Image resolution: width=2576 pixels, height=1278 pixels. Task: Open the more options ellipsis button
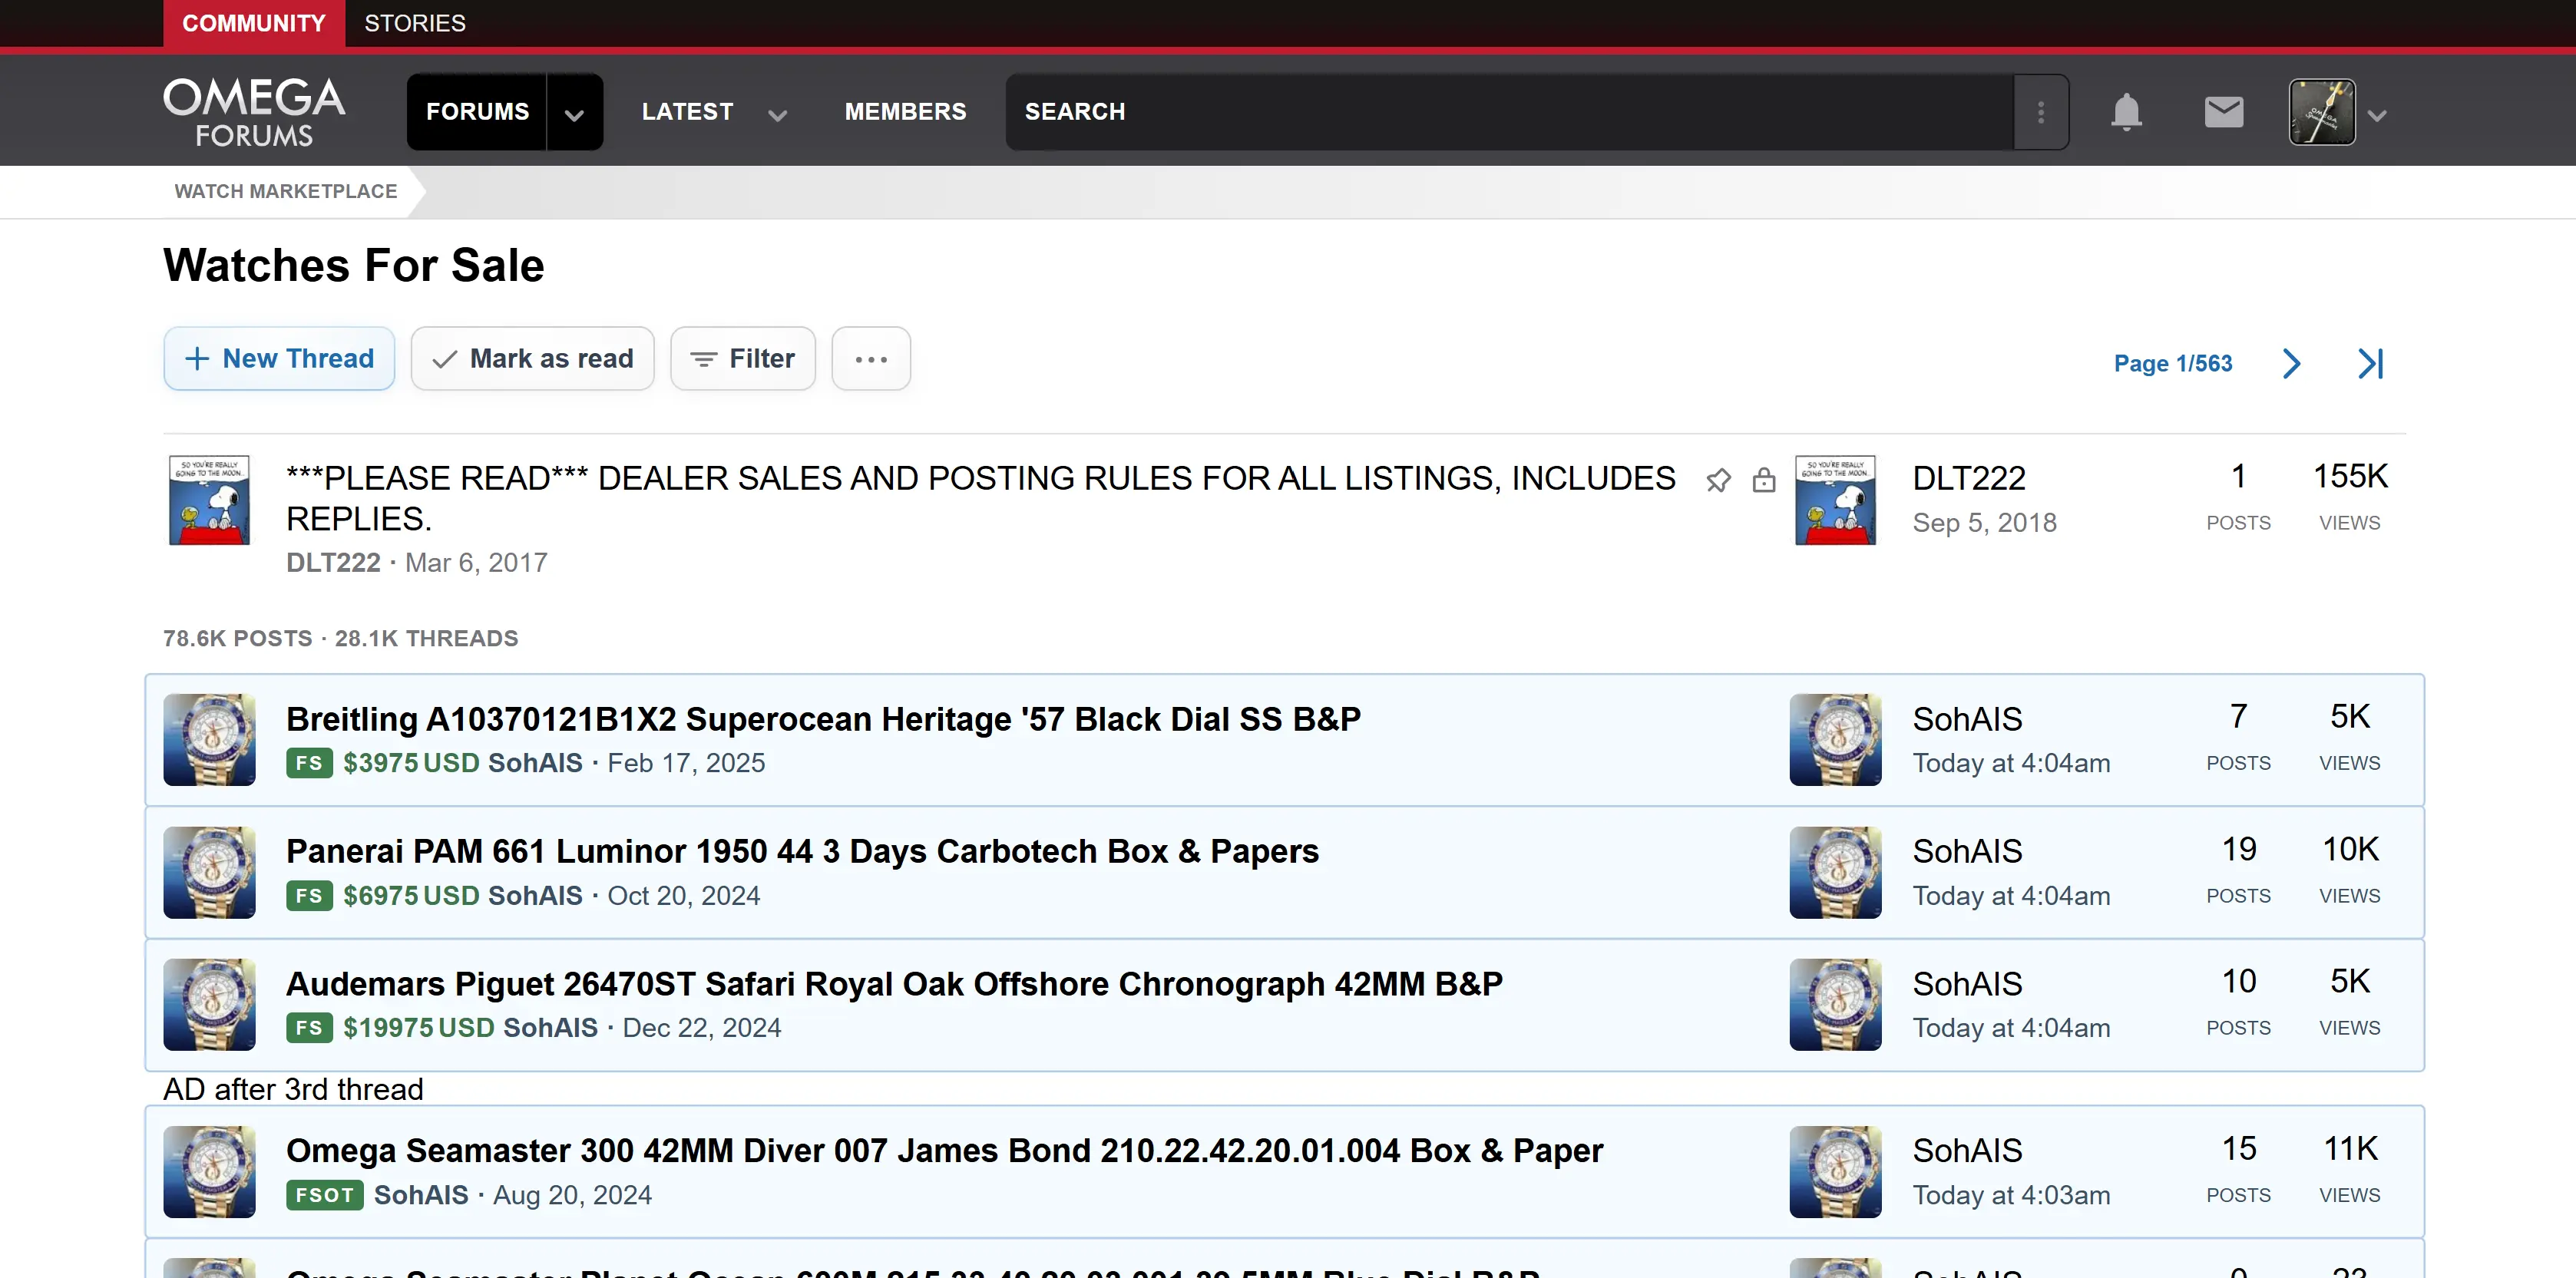click(870, 359)
